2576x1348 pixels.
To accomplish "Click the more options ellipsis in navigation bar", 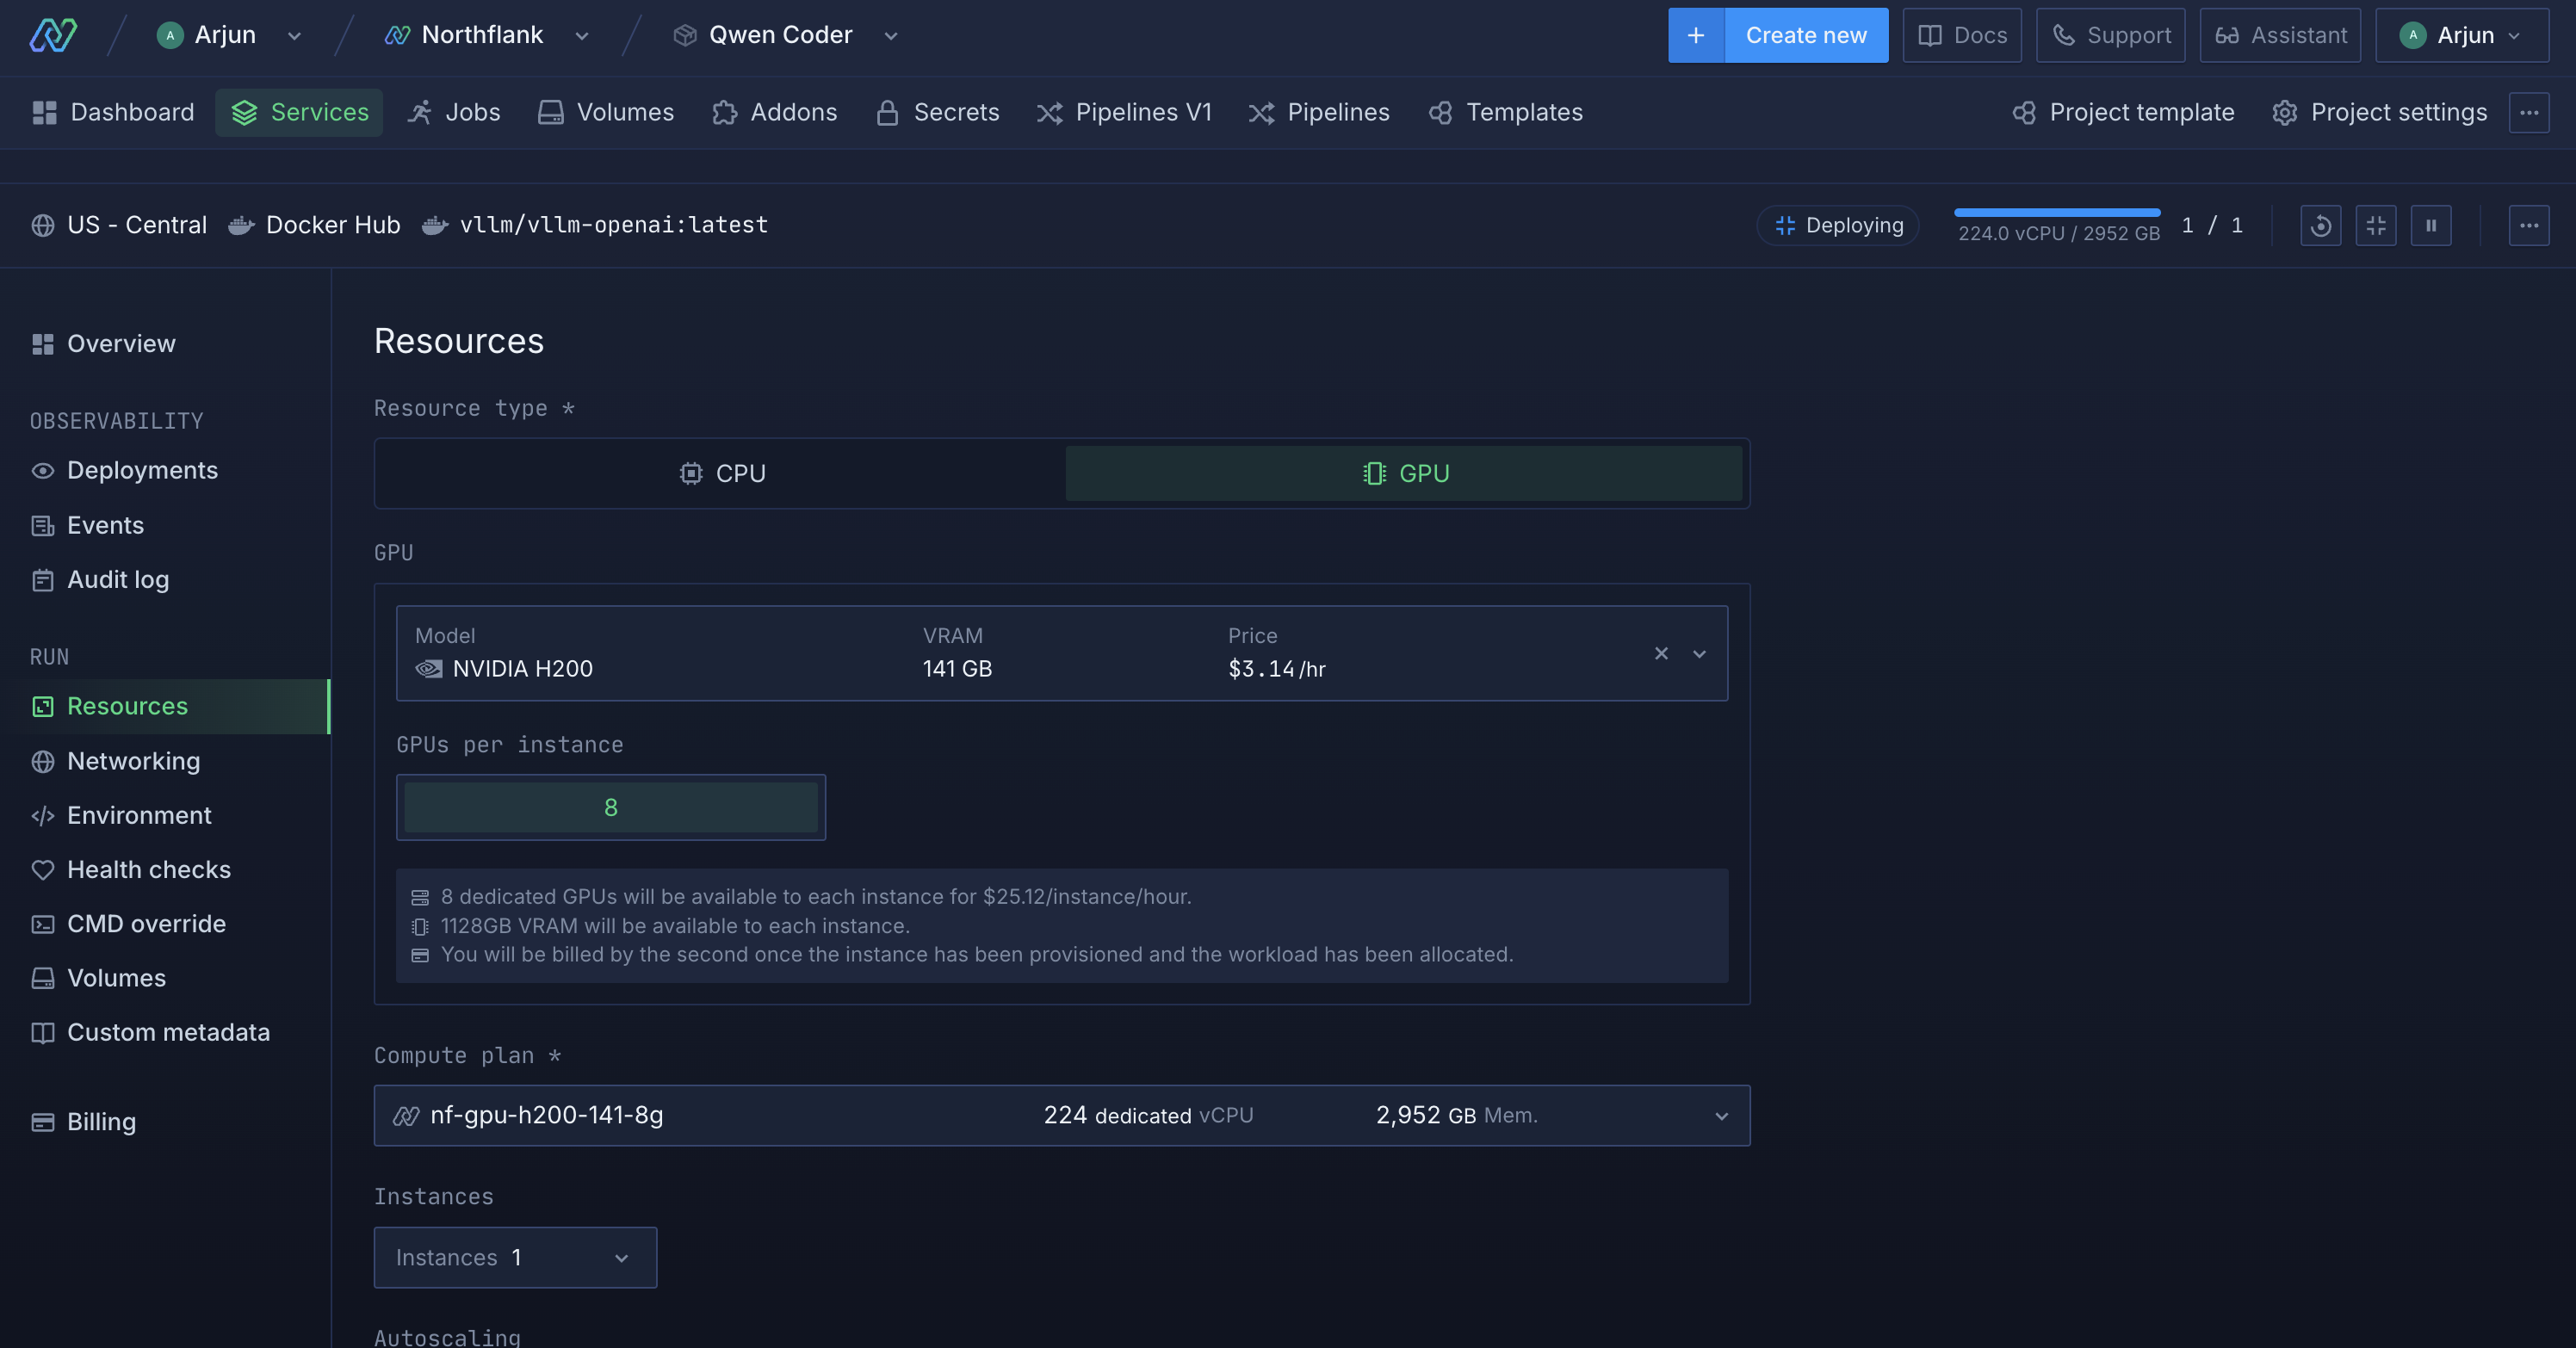I will pyautogui.click(x=2529, y=113).
